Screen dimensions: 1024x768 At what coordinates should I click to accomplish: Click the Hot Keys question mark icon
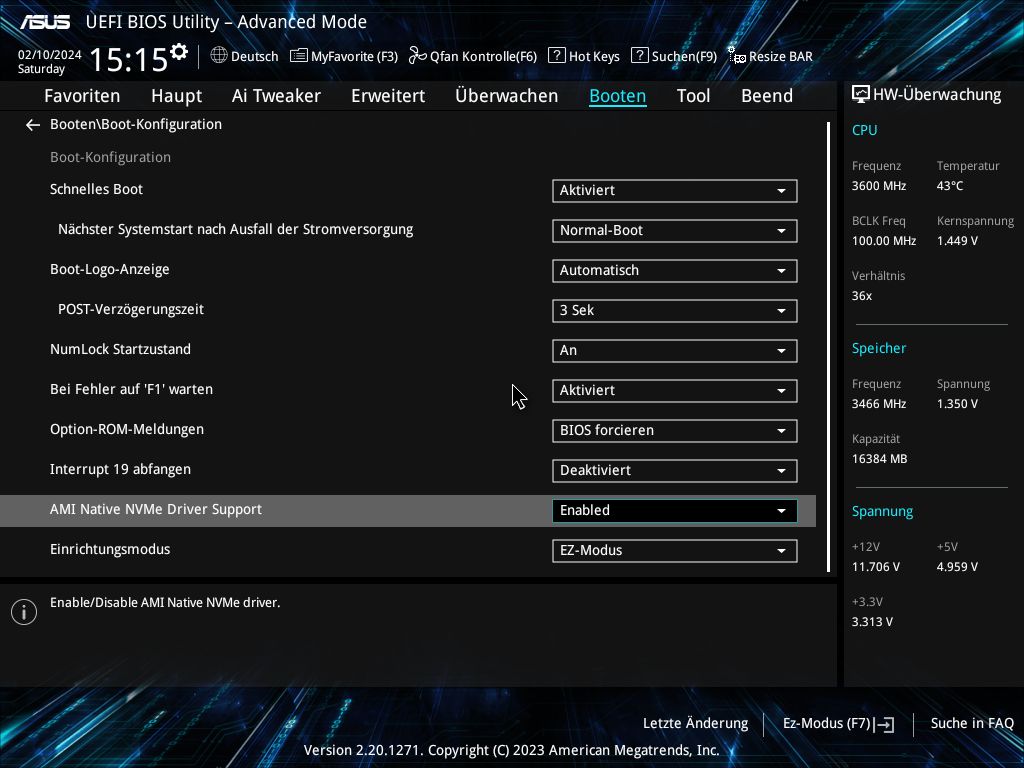click(x=556, y=56)
